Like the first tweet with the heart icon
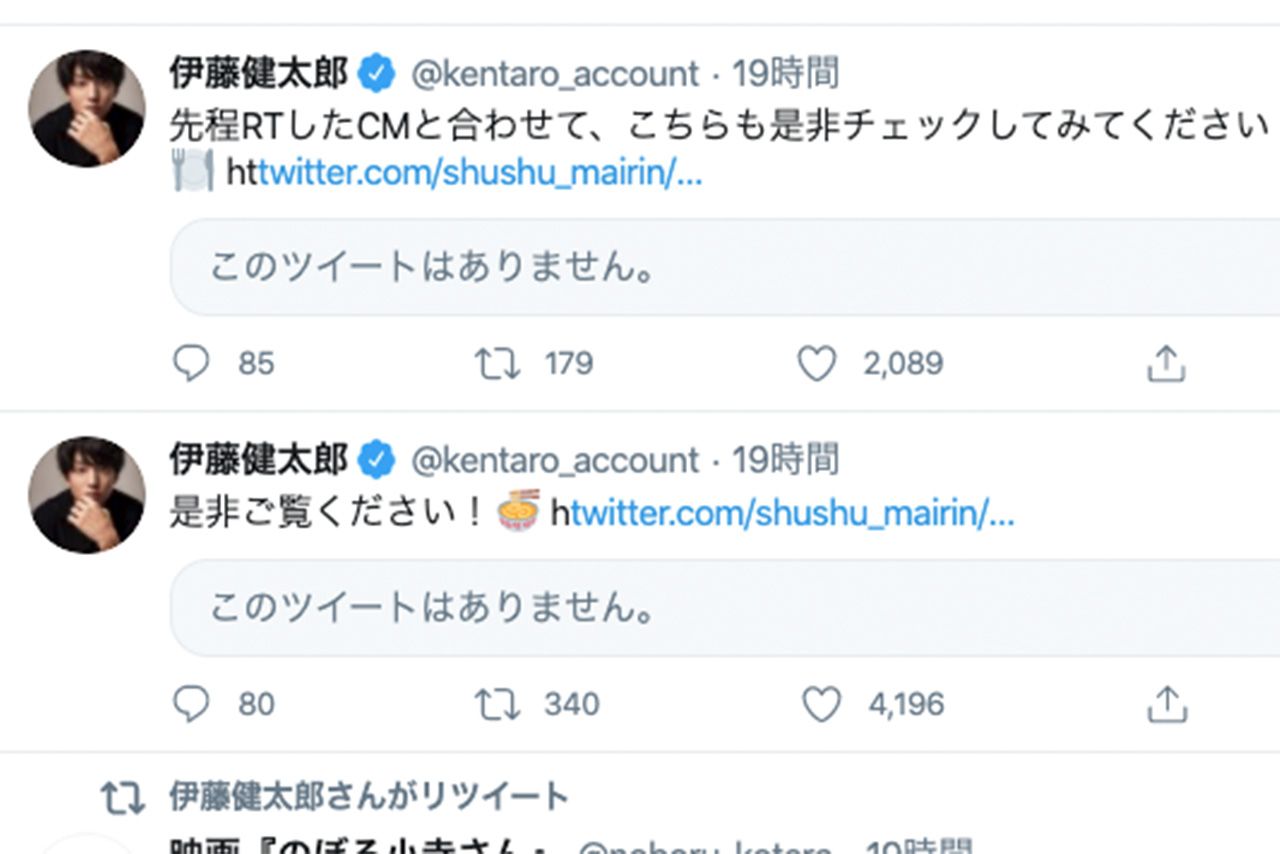This screenshot has height=854, width=1280. click(817, 363)
